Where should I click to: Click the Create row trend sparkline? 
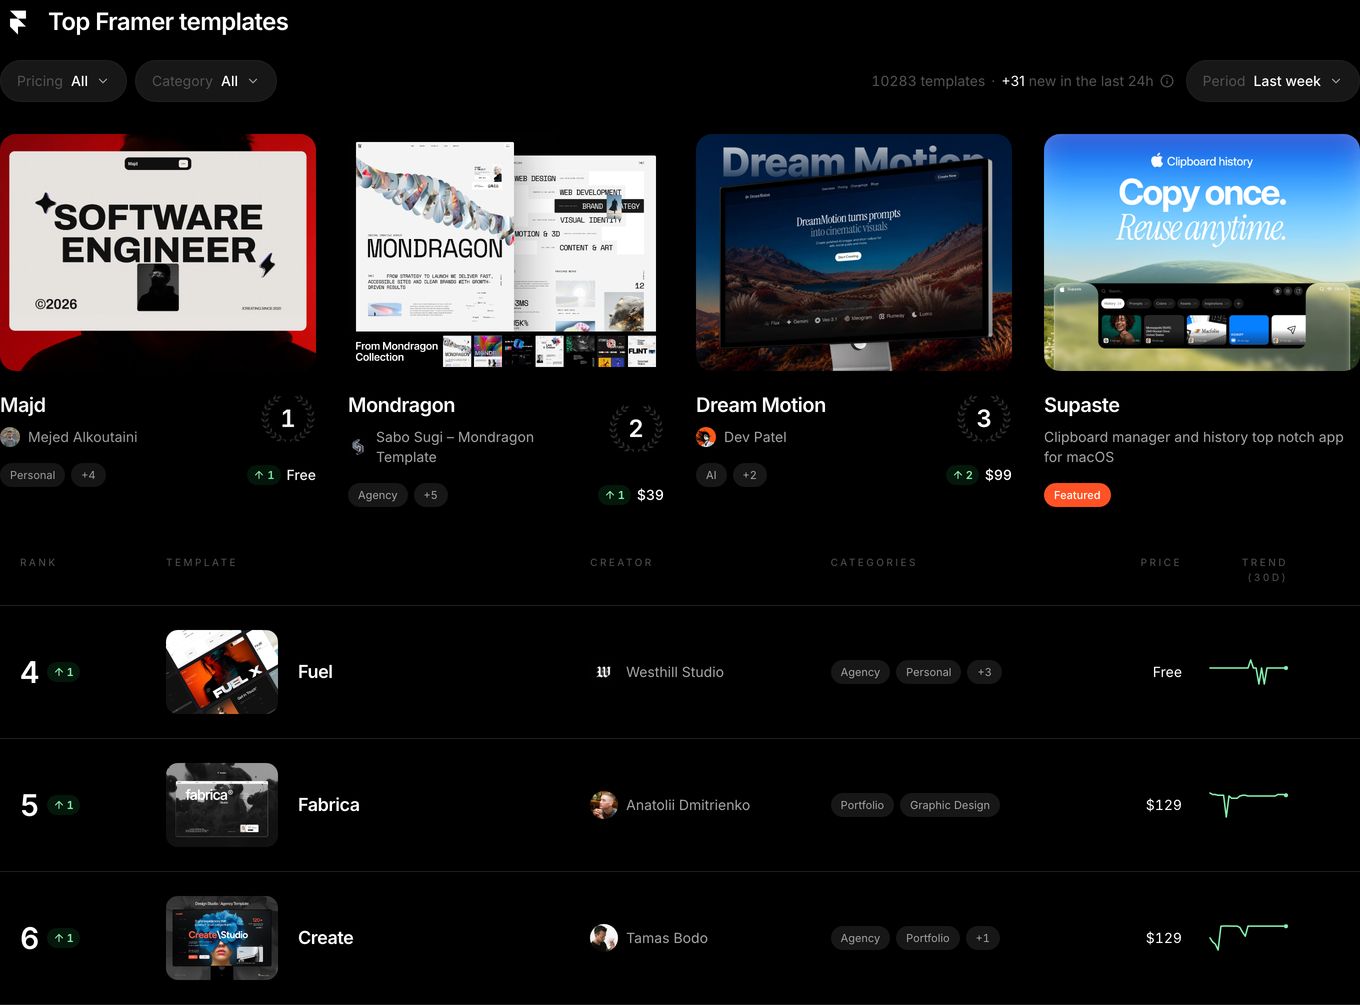click(1248, 936)
